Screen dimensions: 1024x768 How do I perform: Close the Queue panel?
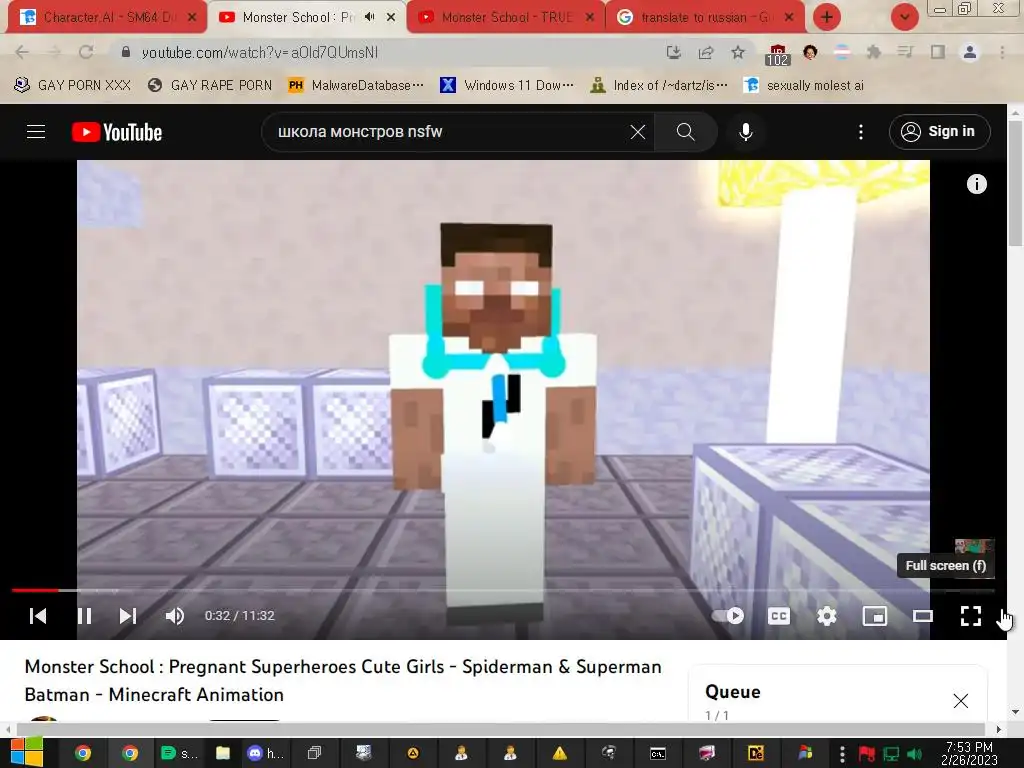(x=961, y=701)
